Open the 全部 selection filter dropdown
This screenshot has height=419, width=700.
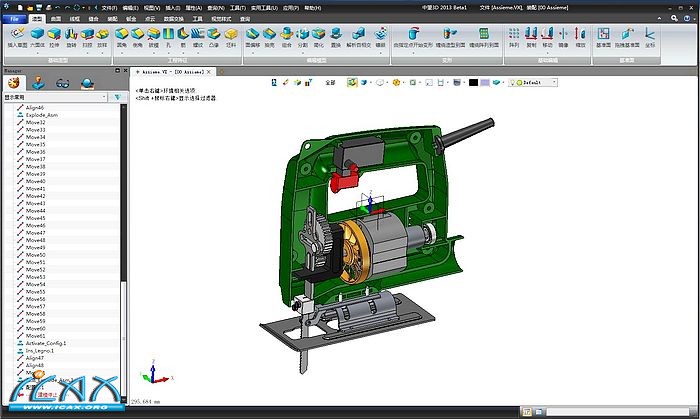(332, 83)
